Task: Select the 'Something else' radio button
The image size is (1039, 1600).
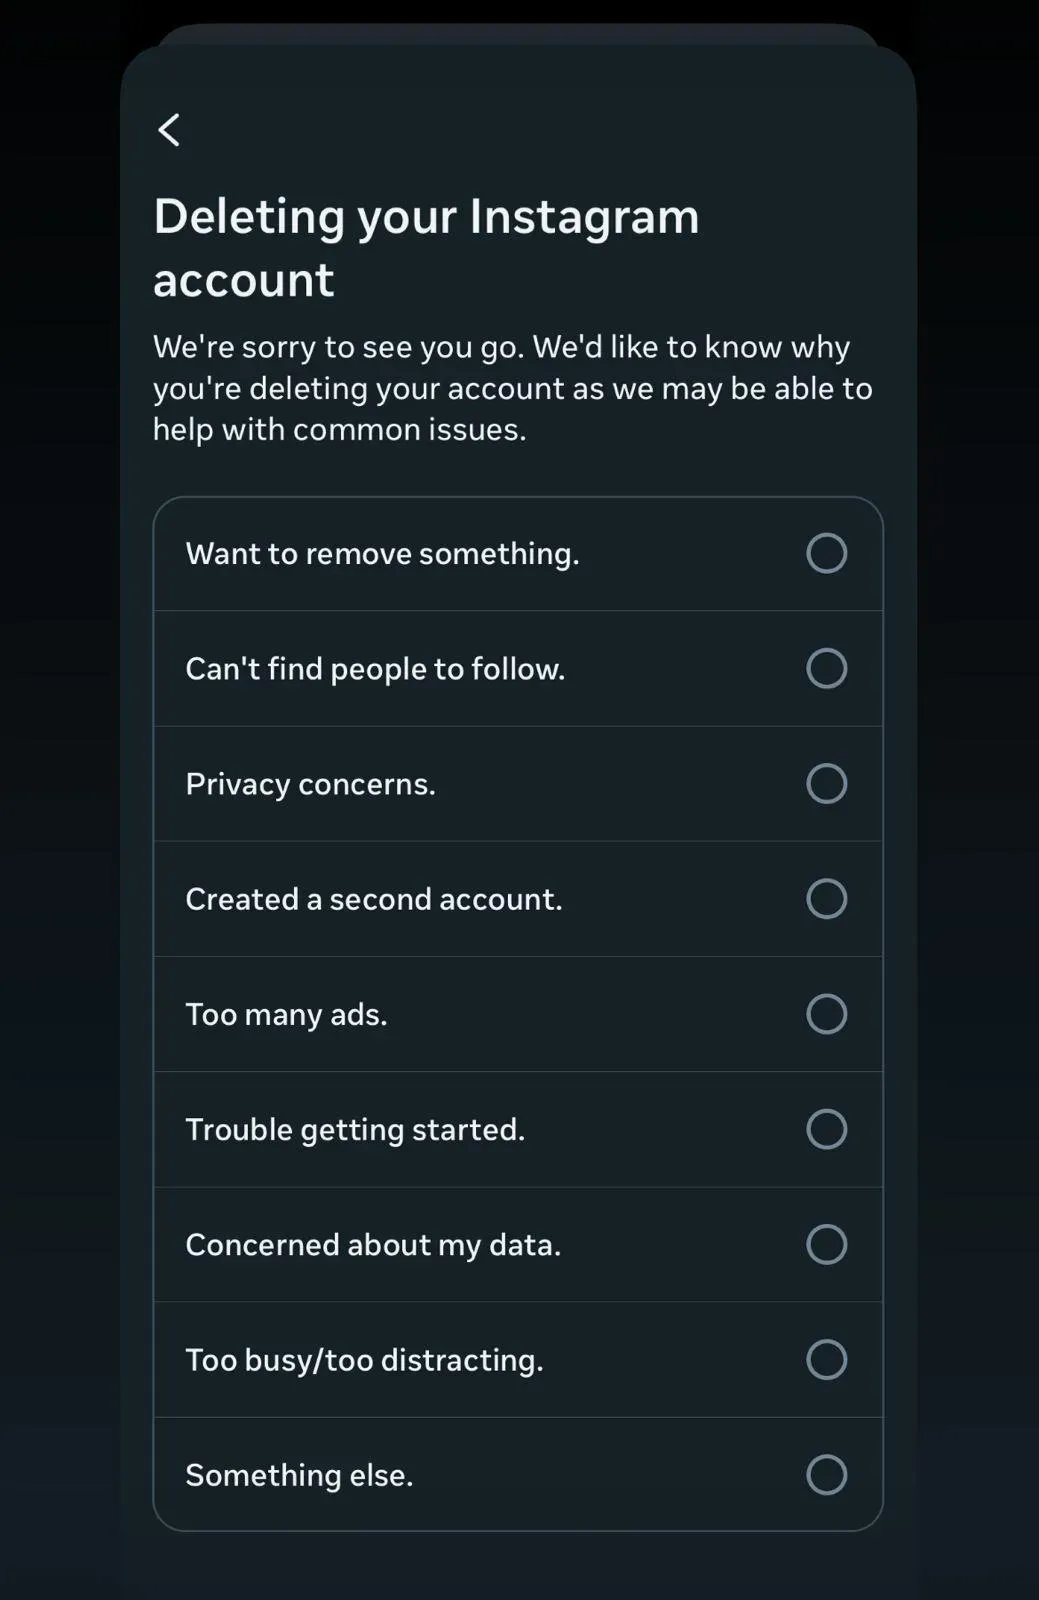Action: [x=826, y=1474]
